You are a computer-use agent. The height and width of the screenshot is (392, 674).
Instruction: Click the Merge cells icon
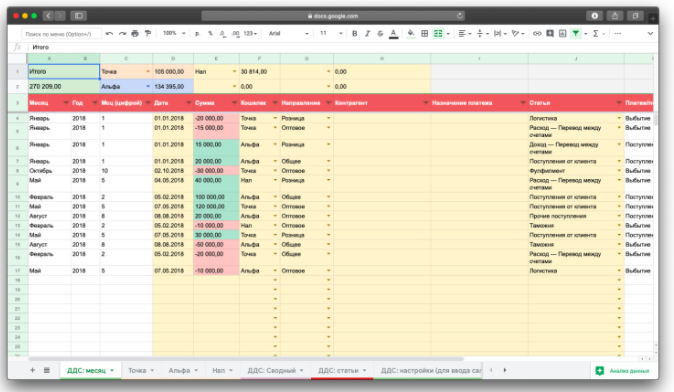(438, 34)
